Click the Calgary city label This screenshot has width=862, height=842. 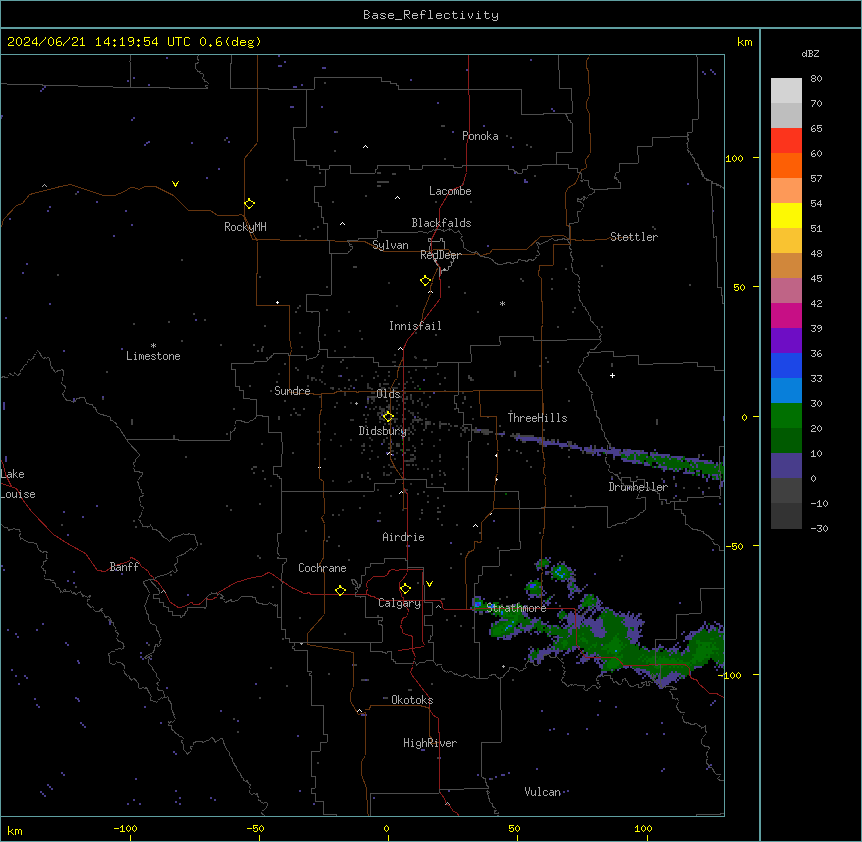399,603
